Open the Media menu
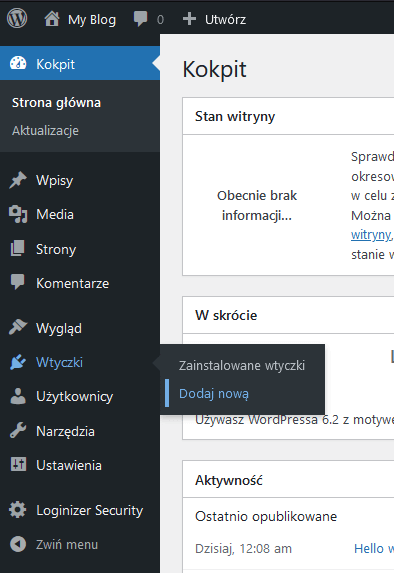 point(80,214)
